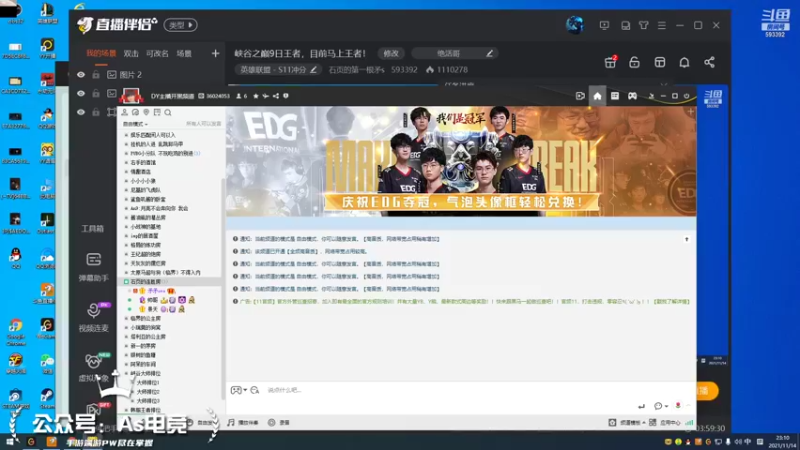Open notifications bell icon
The height and width of the screenshot is (450, 800).
click(x=684, y=62)
